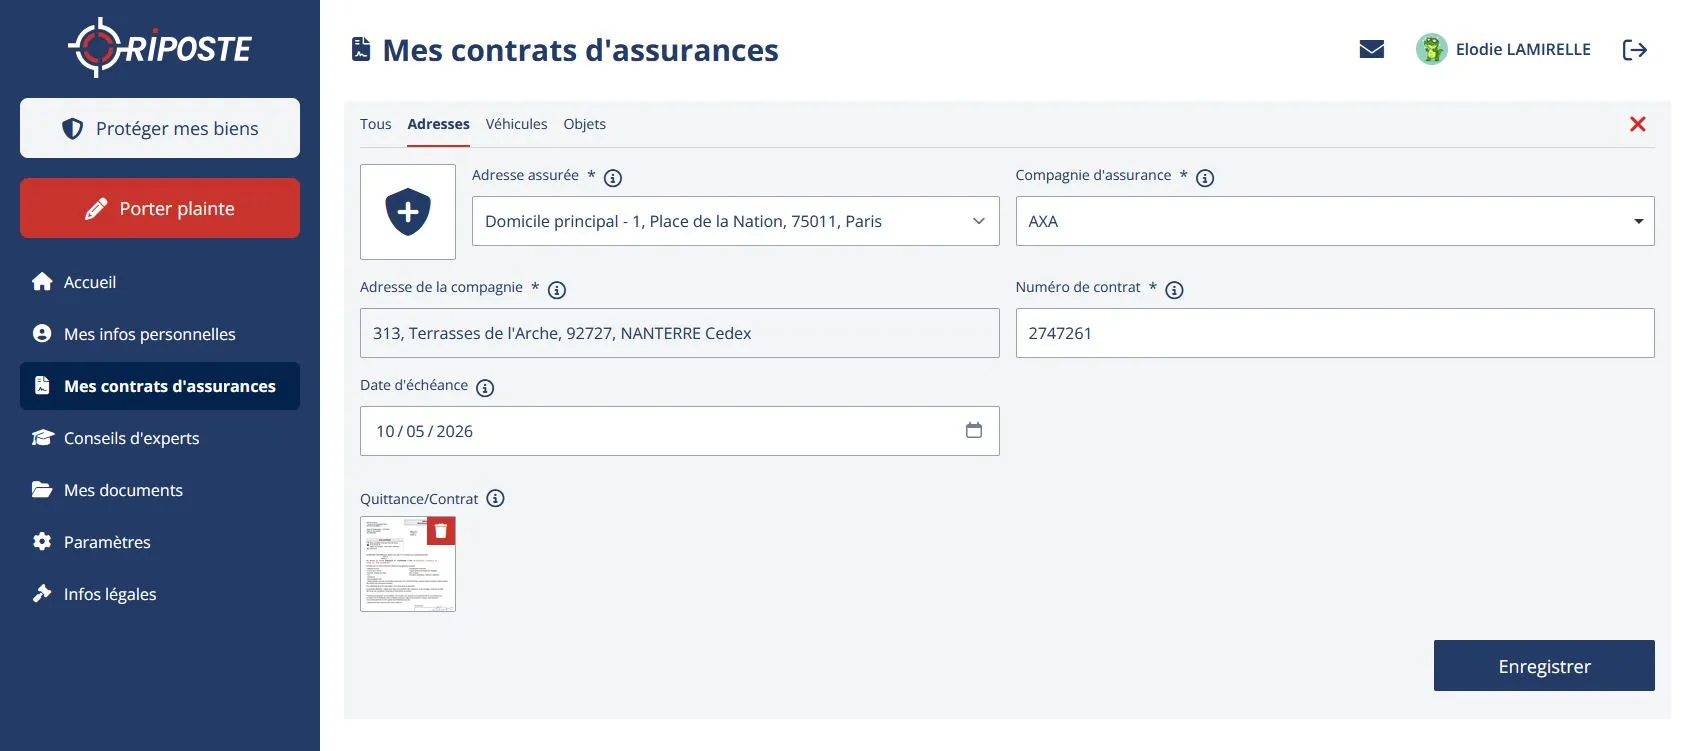Click the shield plus add-contract icon
The image size is (1695, 751).
[408, 212]
